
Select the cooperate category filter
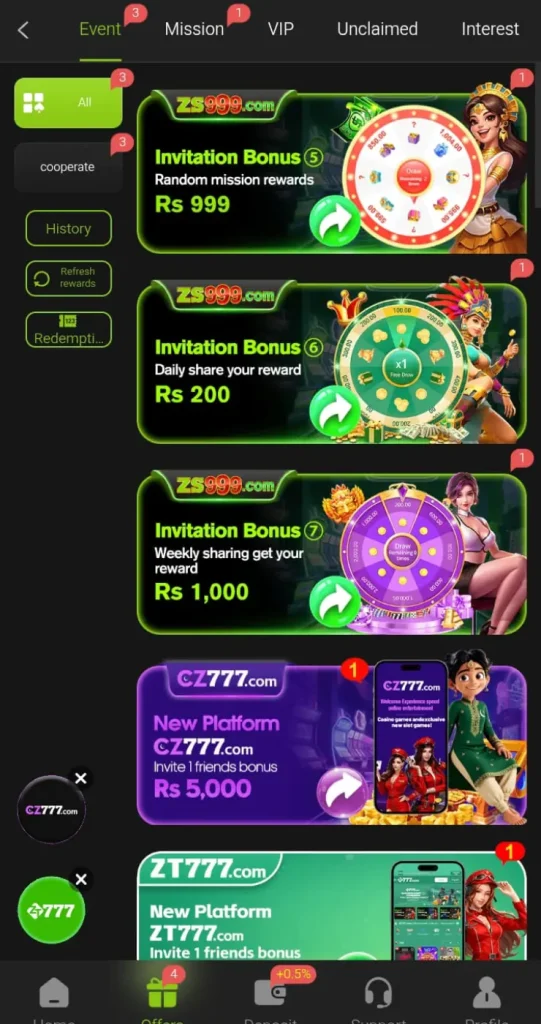tap(68, 167)
